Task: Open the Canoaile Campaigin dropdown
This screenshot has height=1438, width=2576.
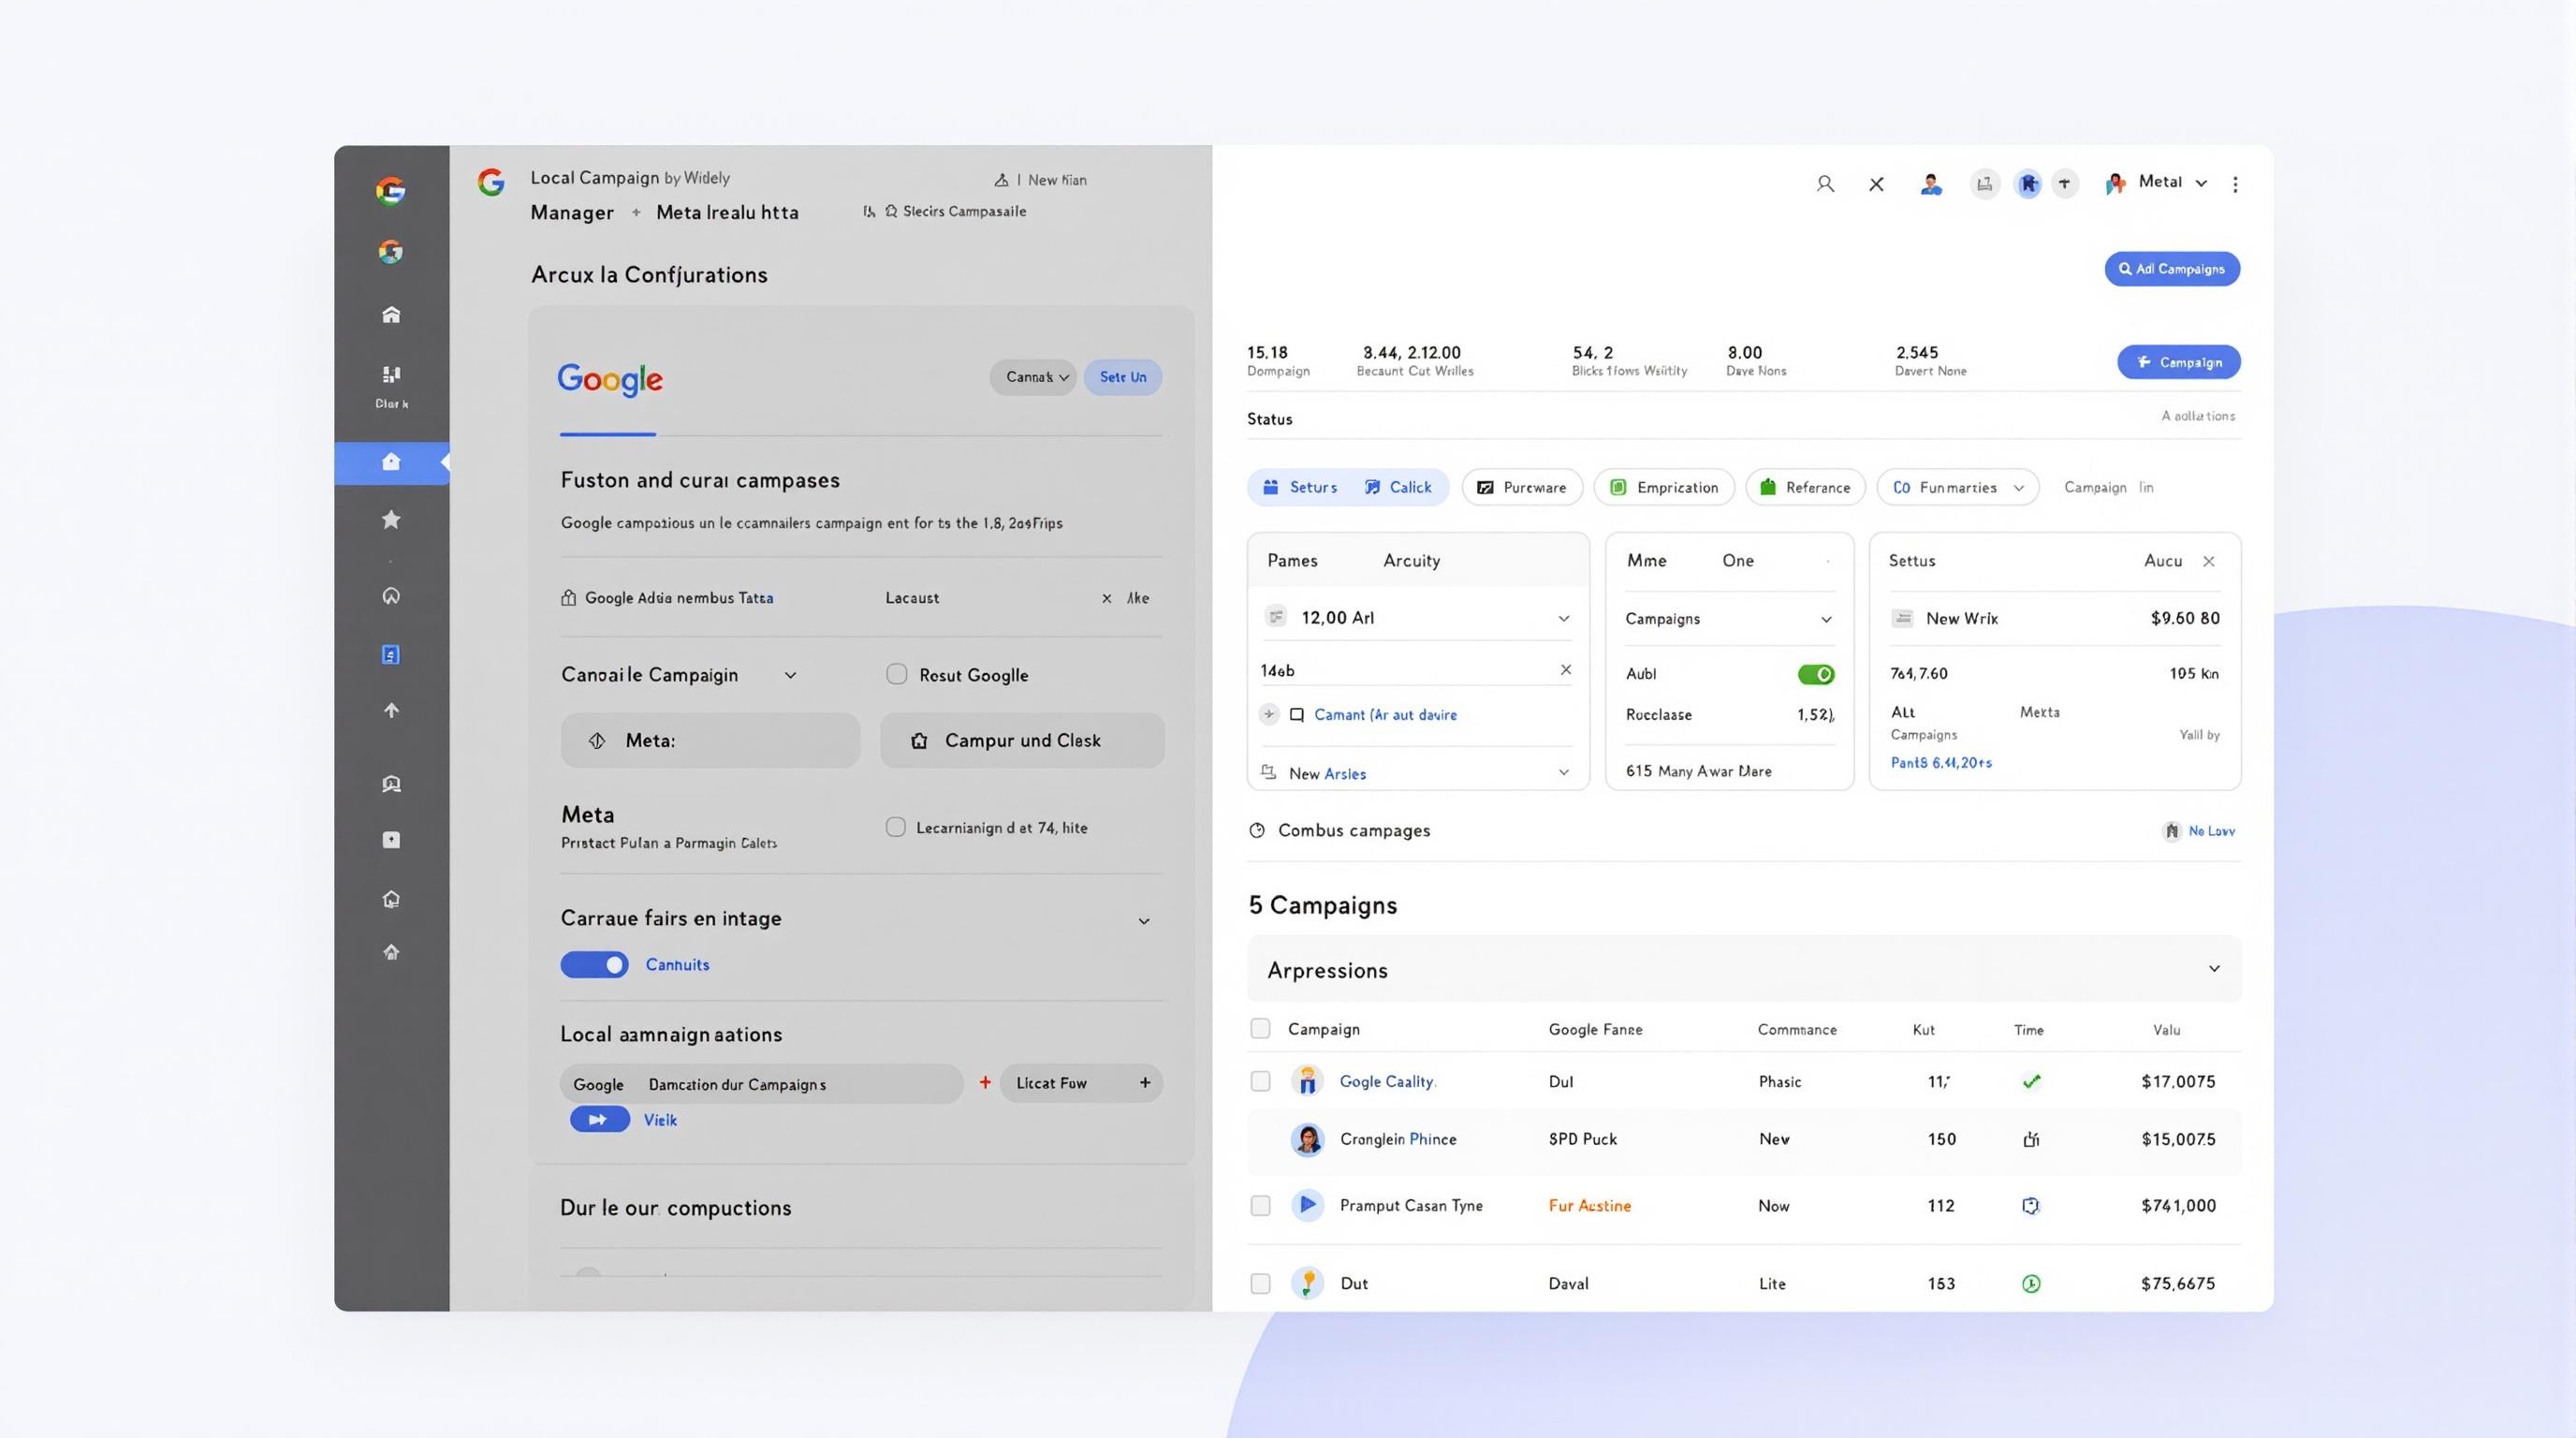Action: click(x=679, y=675)
